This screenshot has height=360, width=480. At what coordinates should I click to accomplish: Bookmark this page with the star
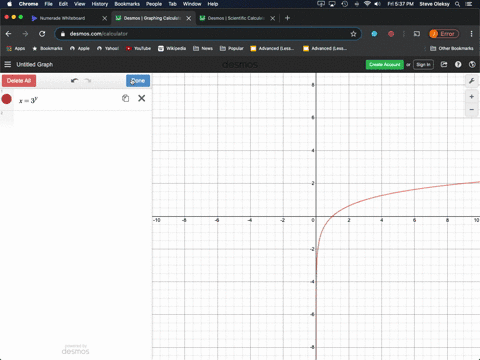pos(353,34)
